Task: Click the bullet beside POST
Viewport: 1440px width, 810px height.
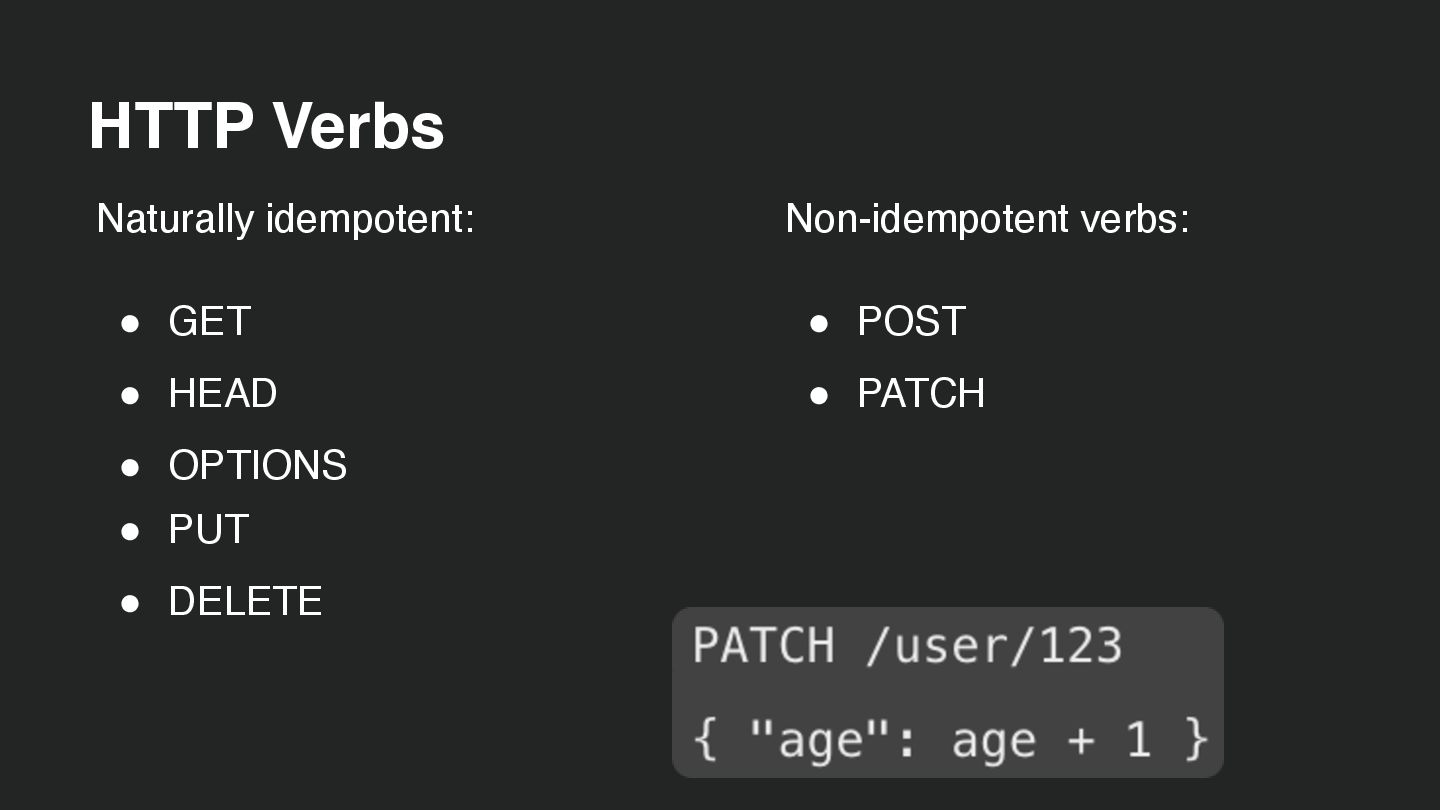Action: (x=819, y=323)
